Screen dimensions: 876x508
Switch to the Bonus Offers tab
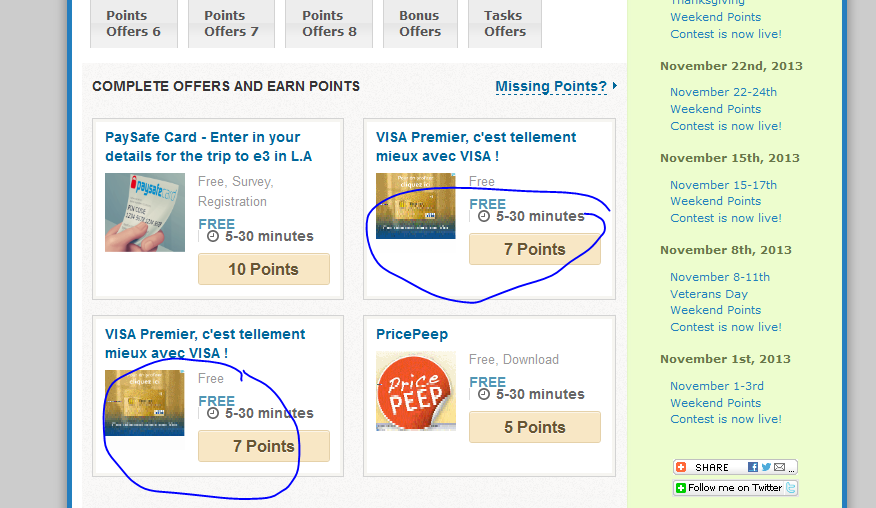point(419,23)
